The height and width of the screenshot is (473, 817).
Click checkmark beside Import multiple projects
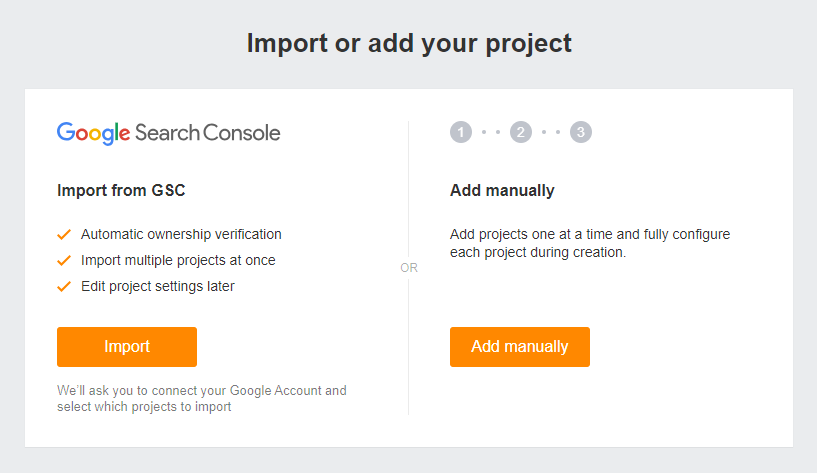coord(64,260)
